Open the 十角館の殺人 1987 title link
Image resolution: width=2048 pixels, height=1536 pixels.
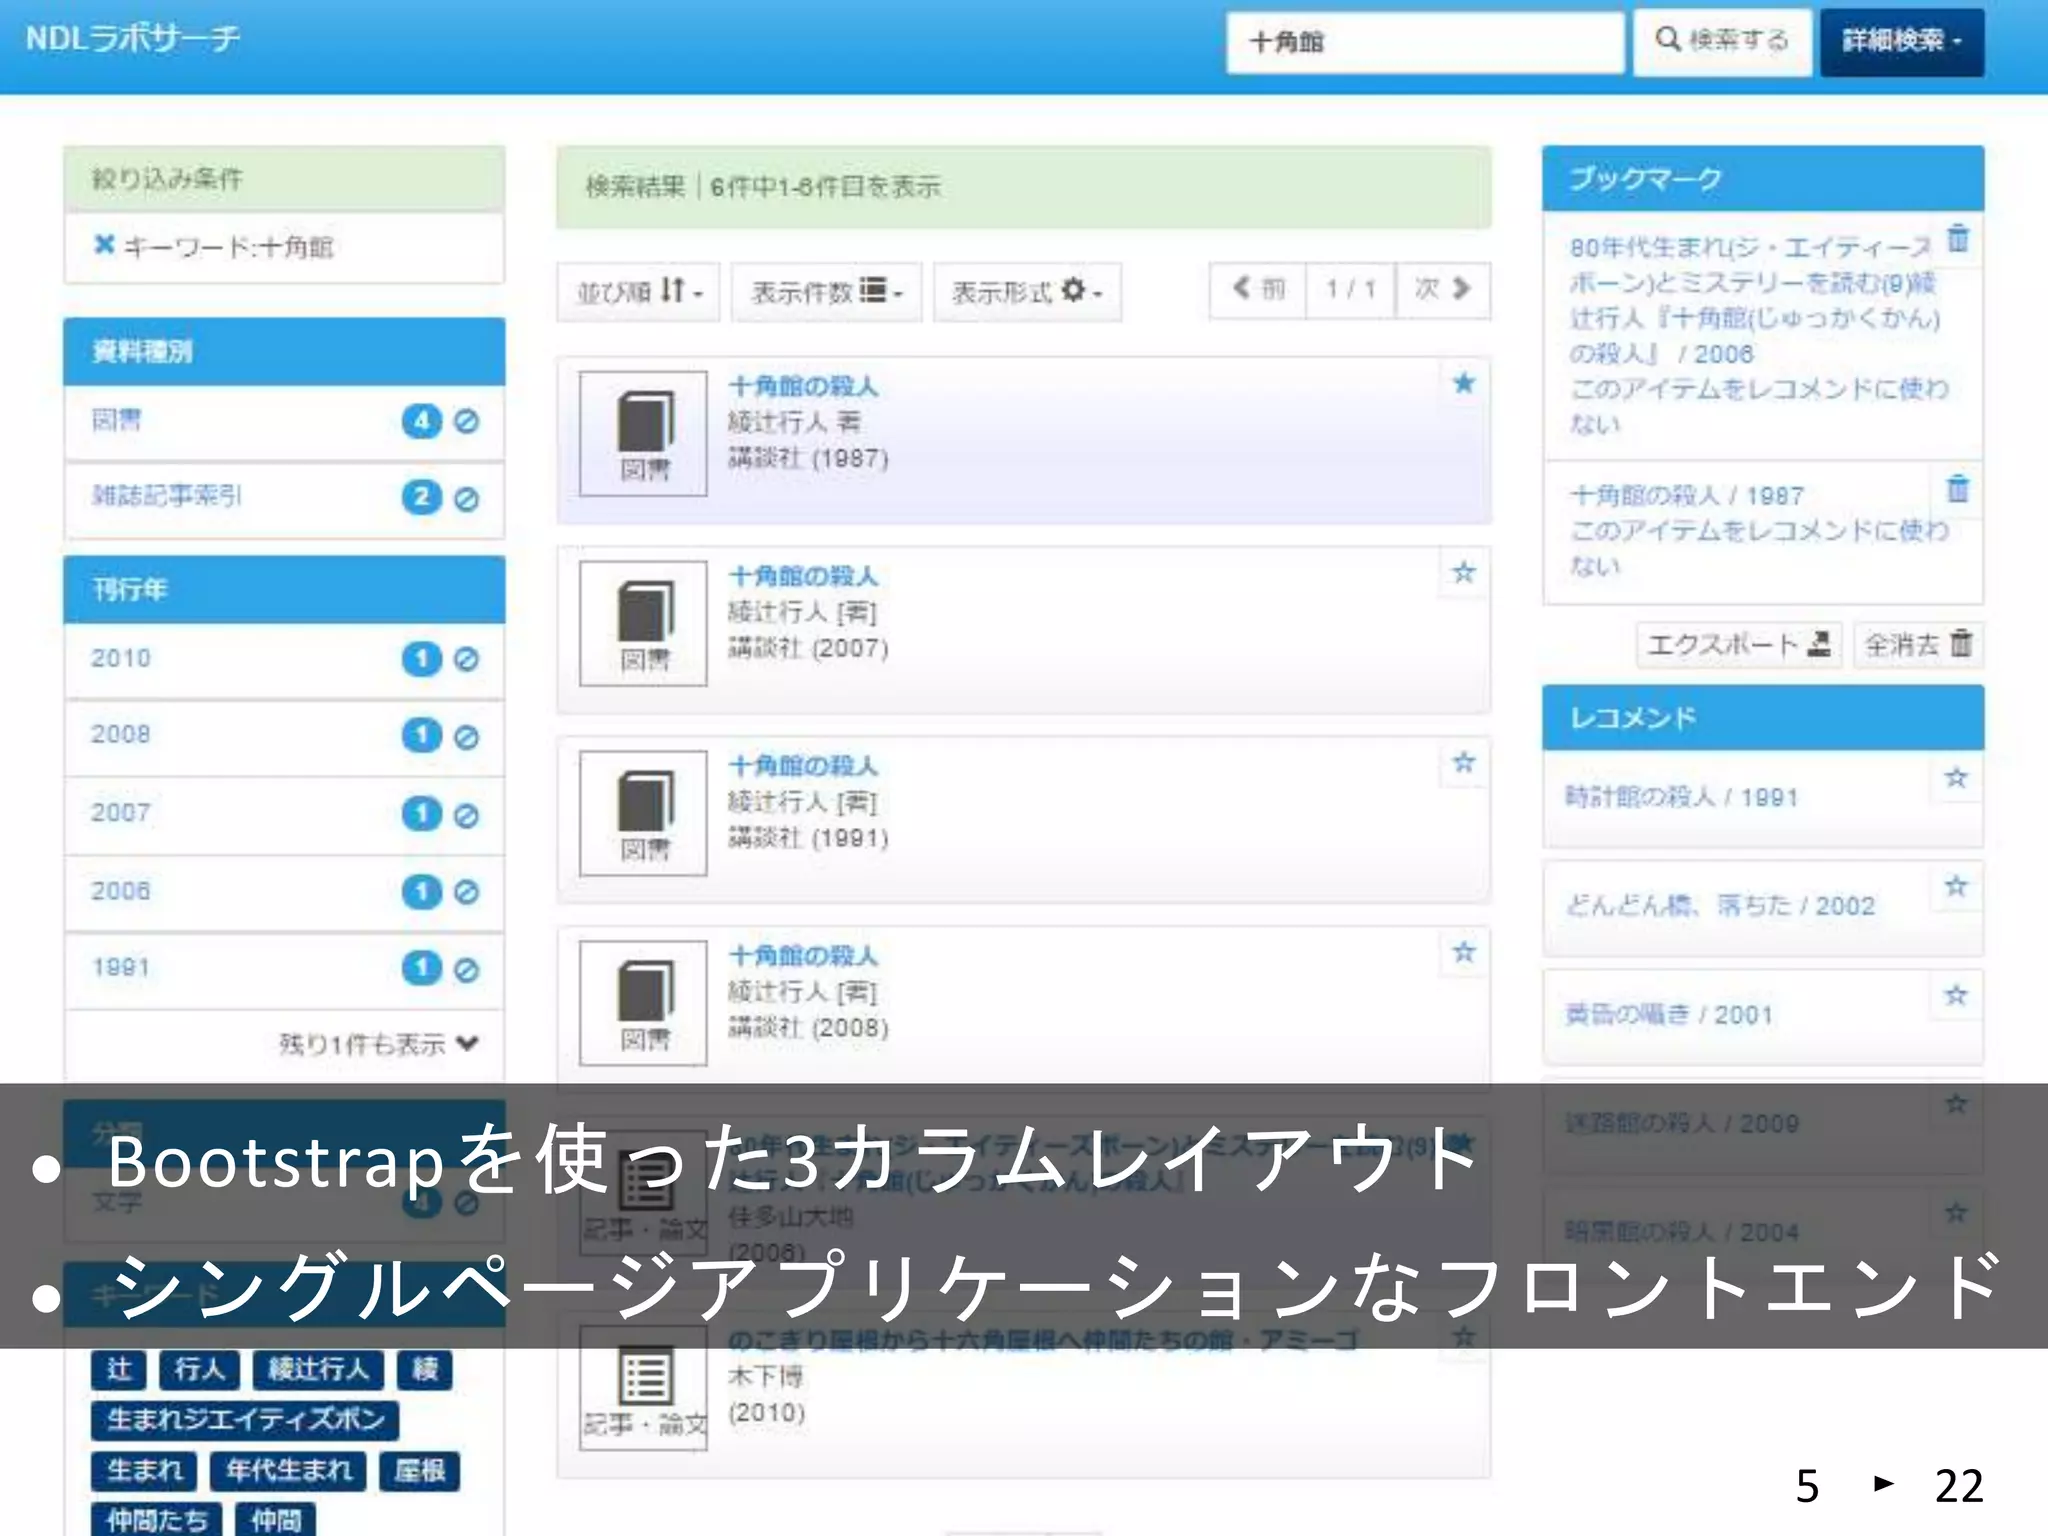pyautogui.click(x=803, y=387)
